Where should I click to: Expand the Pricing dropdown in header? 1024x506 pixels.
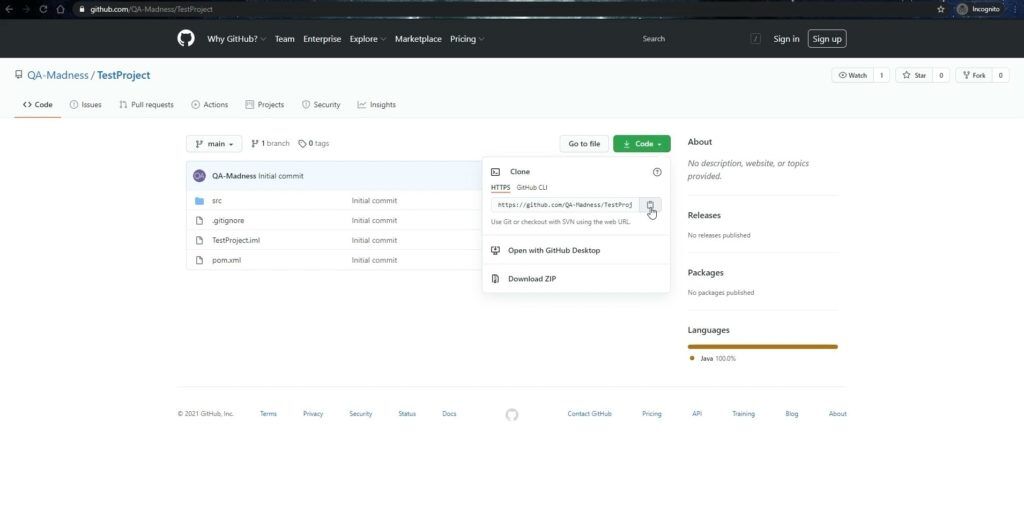coord(467,39)
